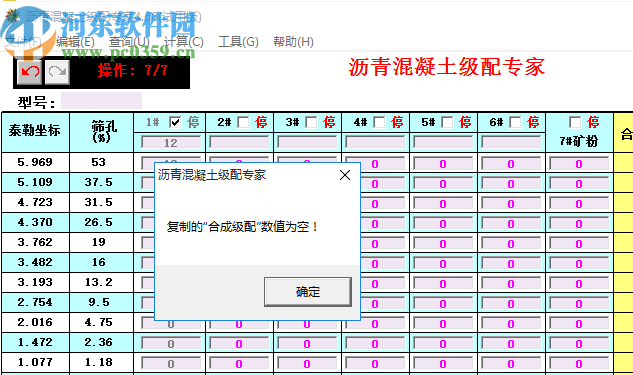Image resolution: width=633 pixels, height=375 pixels.
Task: Click the 操作: 7/7 counter label
Action: [x=132, y=71]
